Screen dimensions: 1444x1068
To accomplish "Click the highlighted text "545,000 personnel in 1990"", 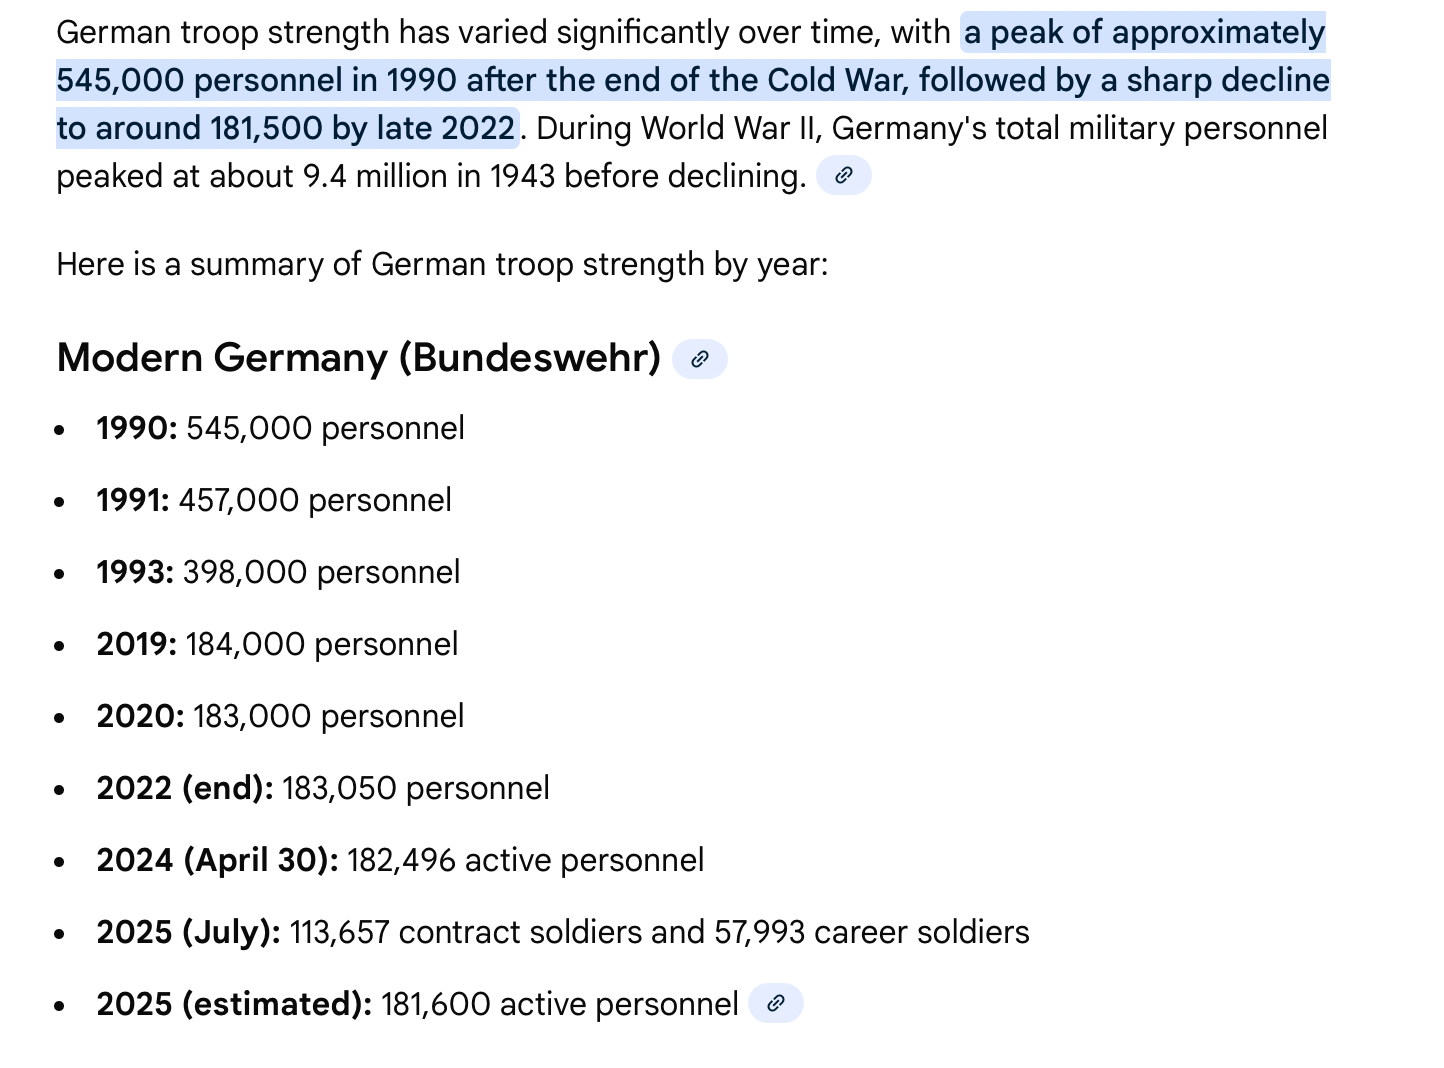I will pyautogui.click(x=247, y=80).
